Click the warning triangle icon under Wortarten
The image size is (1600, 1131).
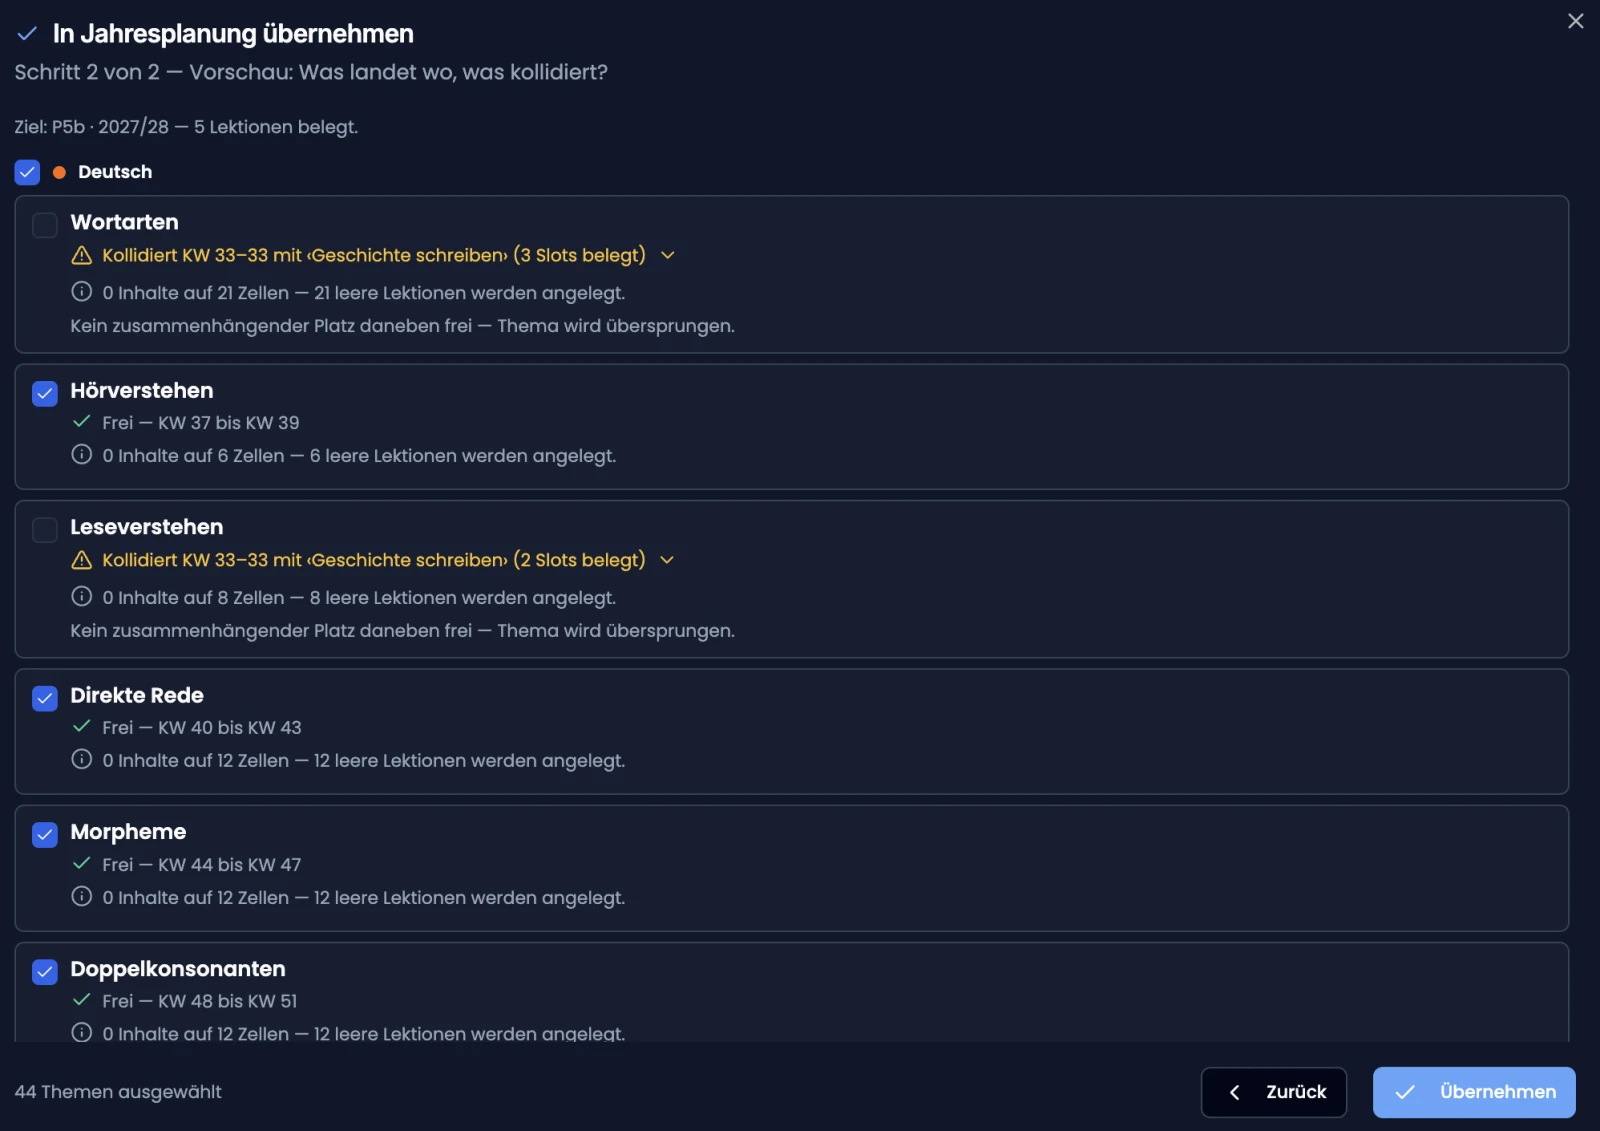(82, 256)
